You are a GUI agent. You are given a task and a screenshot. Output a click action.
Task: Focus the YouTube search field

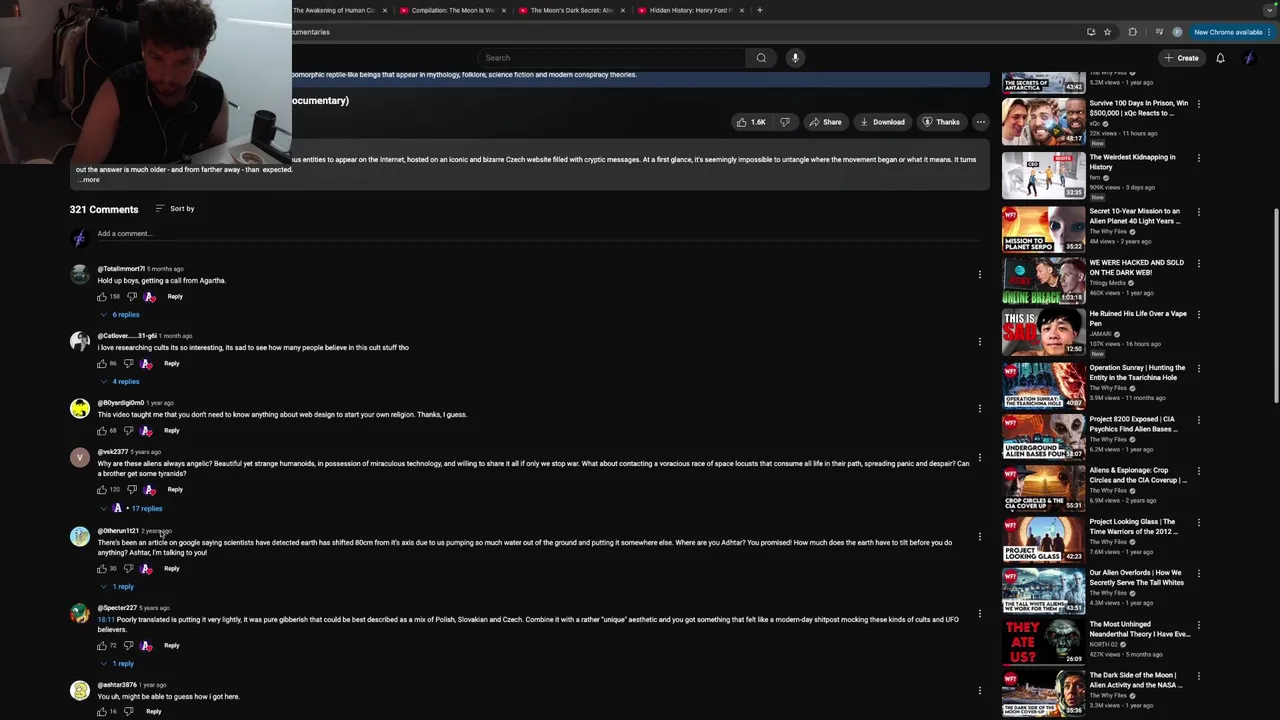(x=612, y=58)
